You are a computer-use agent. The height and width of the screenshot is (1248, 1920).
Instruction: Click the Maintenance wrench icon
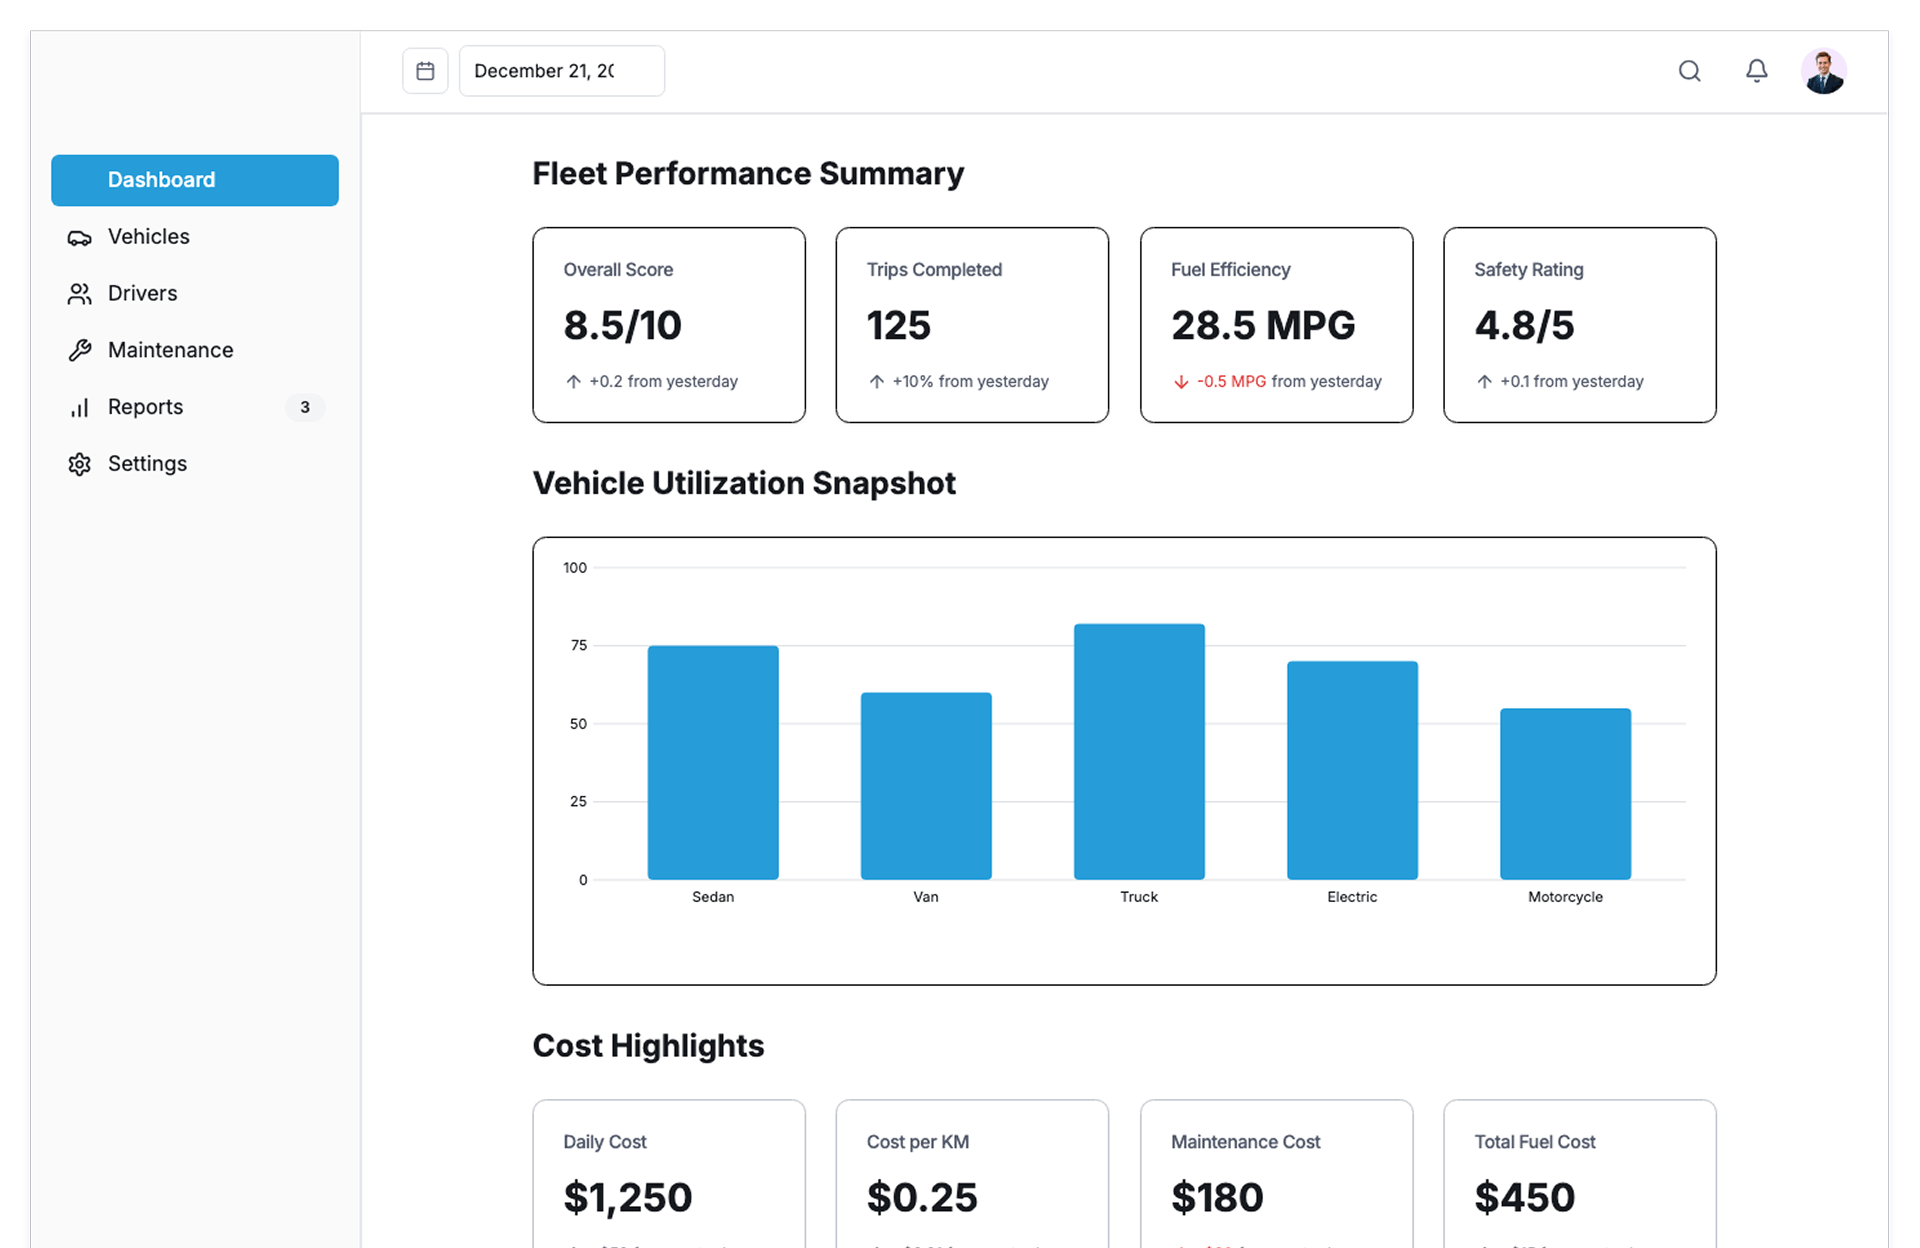coord(79,351)
